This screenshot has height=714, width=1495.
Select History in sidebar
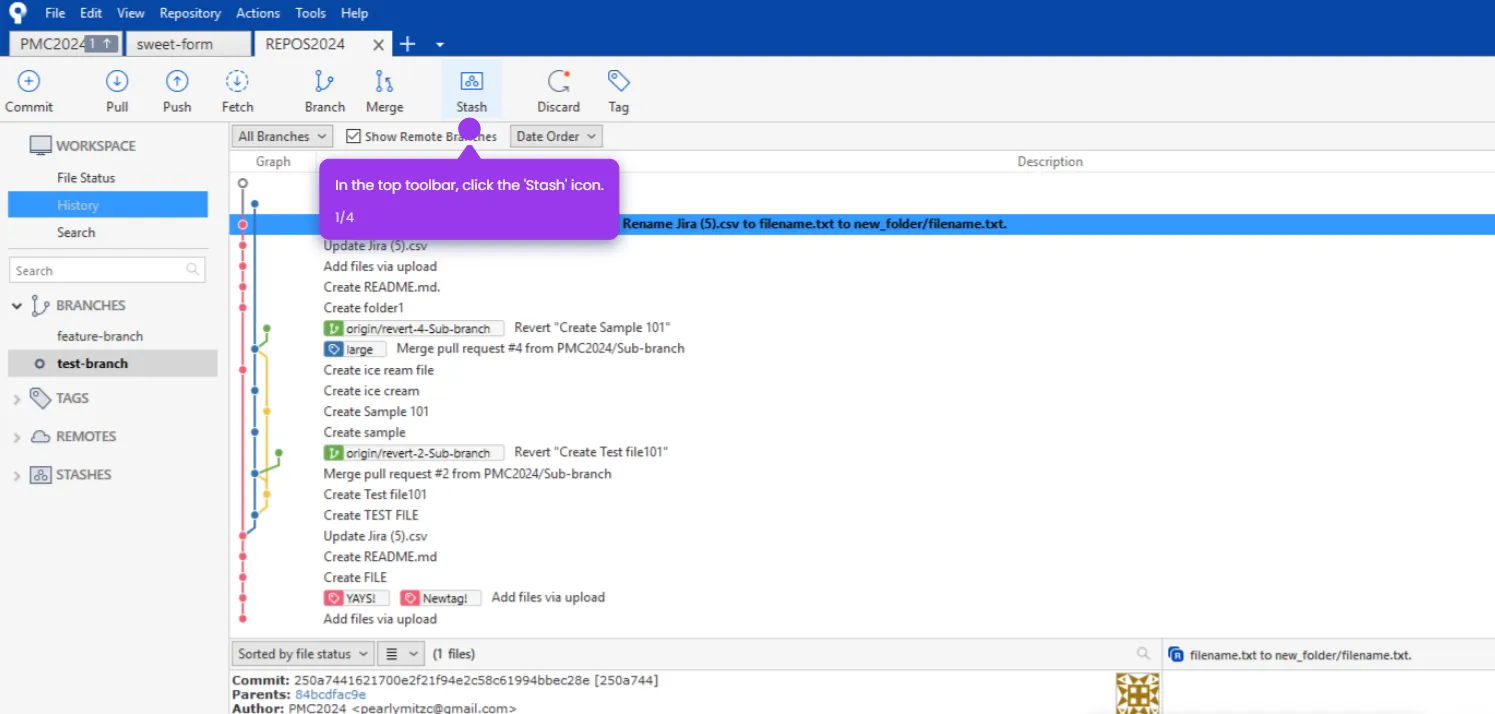(x=108, y=205)
